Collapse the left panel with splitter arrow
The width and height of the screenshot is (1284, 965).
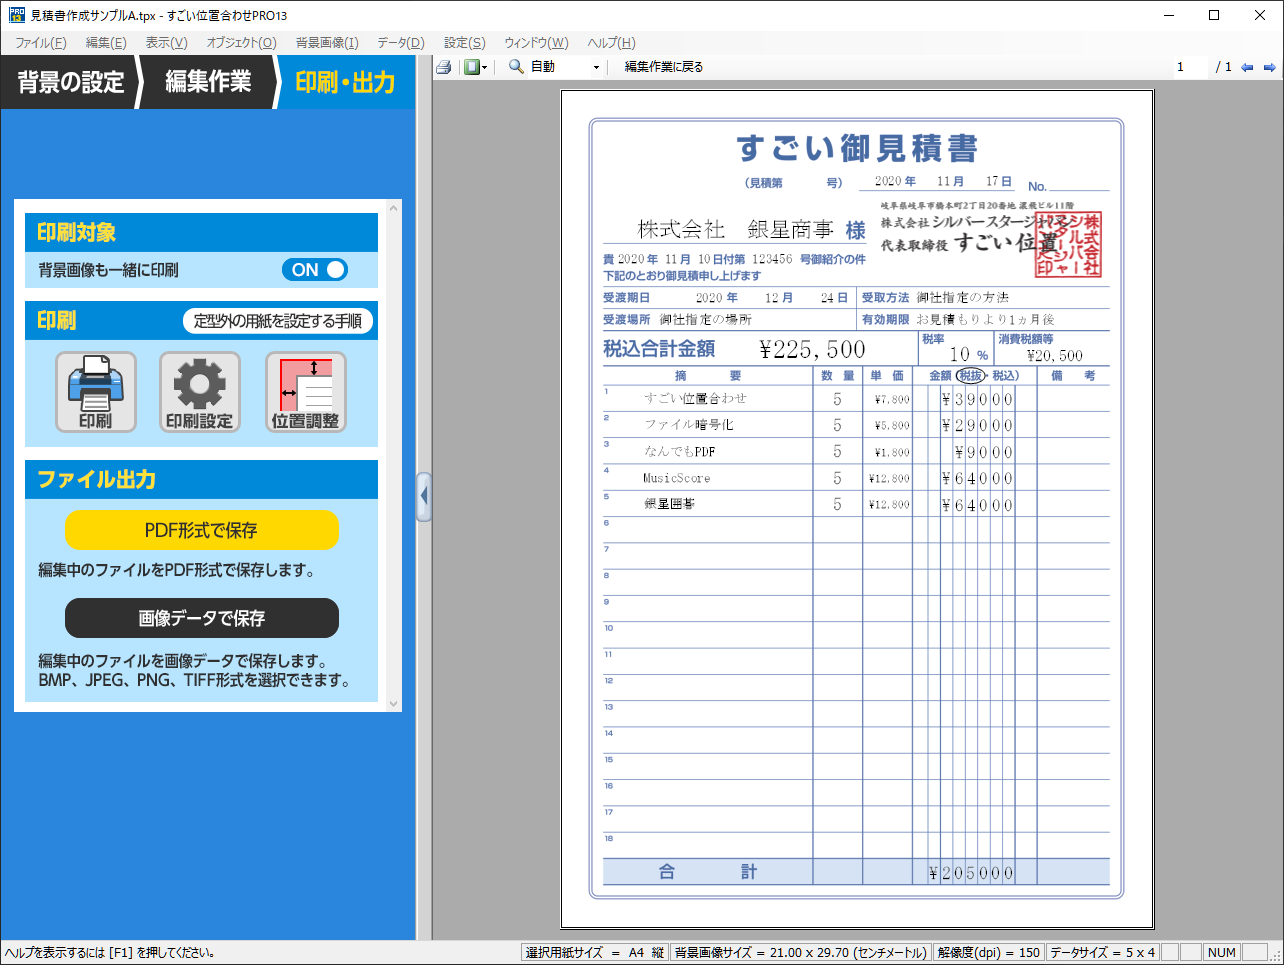pyautogui.click(x=424, y=496)
